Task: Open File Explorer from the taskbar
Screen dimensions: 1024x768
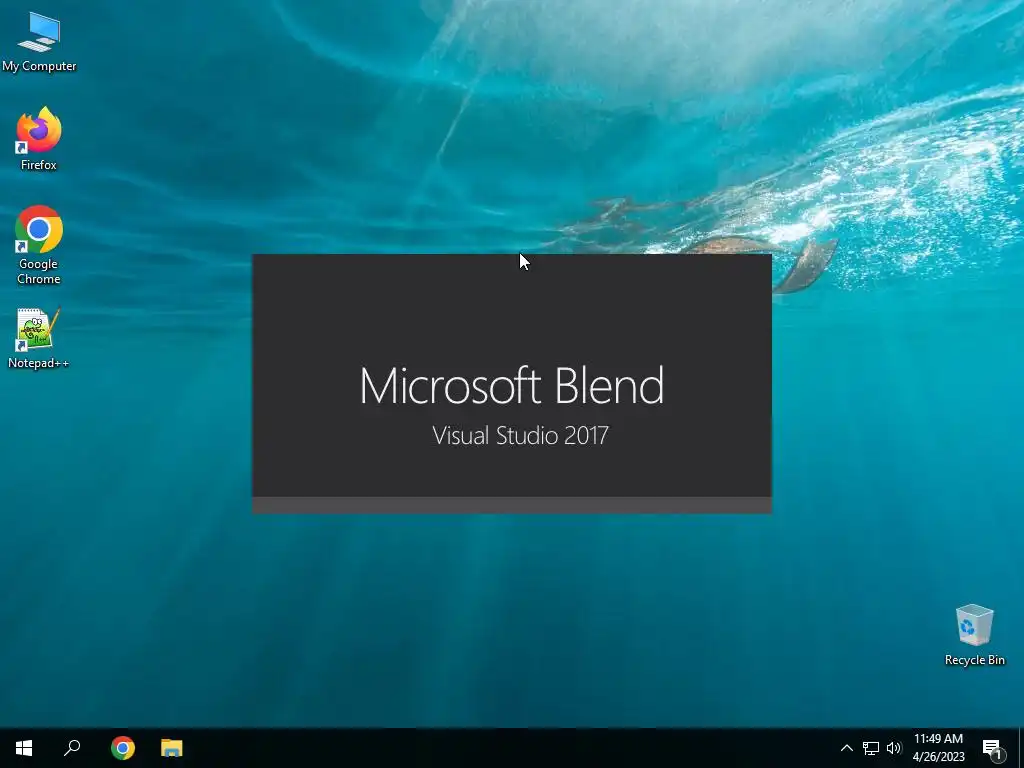Action: click(x=172, y=748)
